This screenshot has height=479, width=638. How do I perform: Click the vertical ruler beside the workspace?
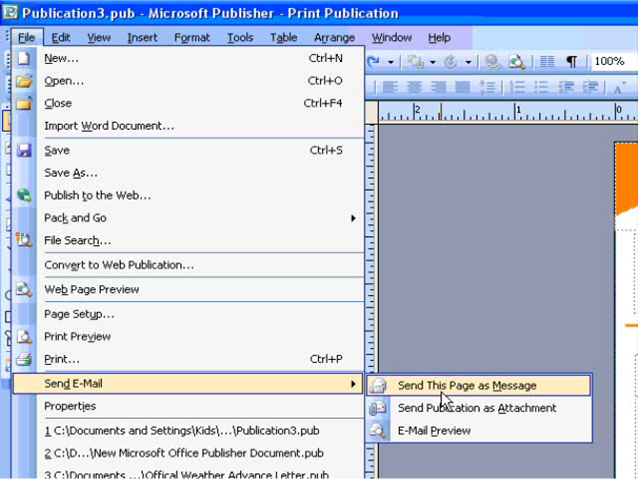point(371,248)
